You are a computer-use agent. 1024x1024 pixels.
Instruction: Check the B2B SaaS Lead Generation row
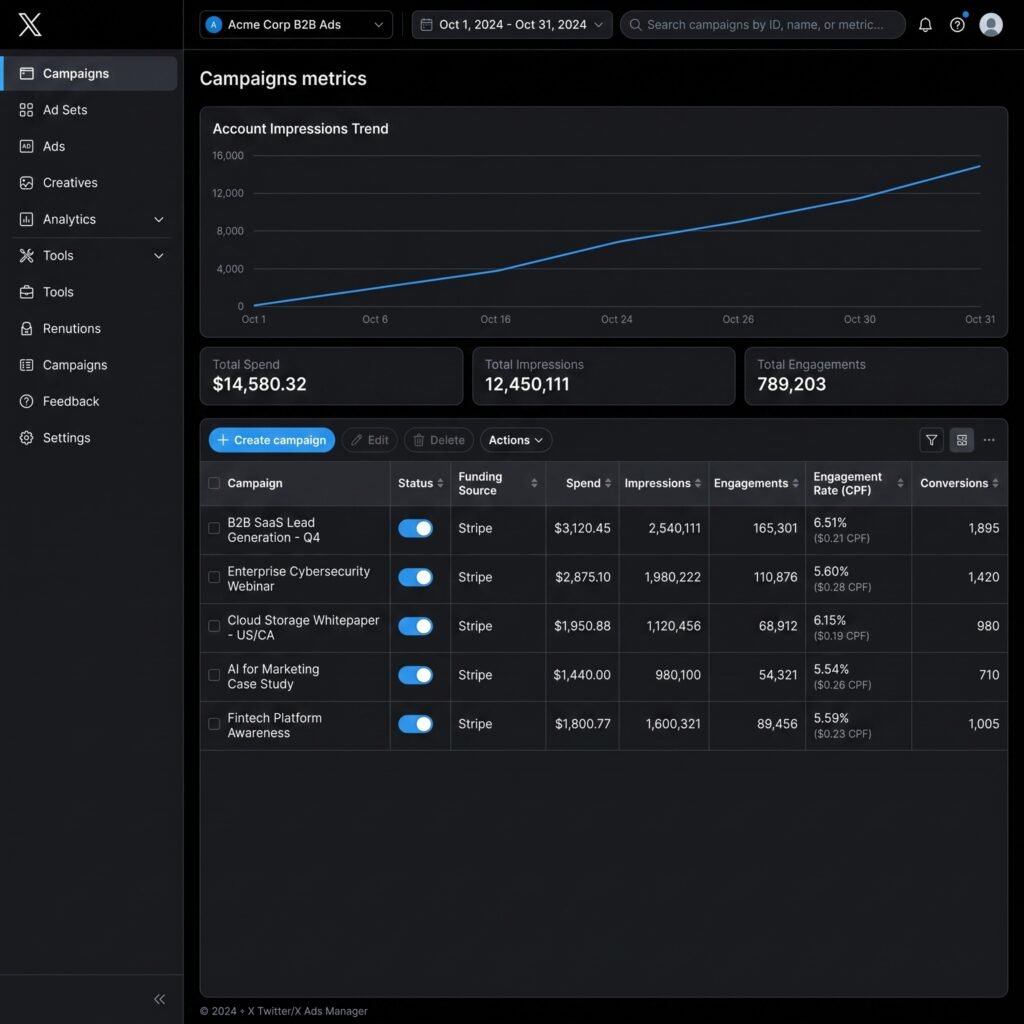click(214, 528)
